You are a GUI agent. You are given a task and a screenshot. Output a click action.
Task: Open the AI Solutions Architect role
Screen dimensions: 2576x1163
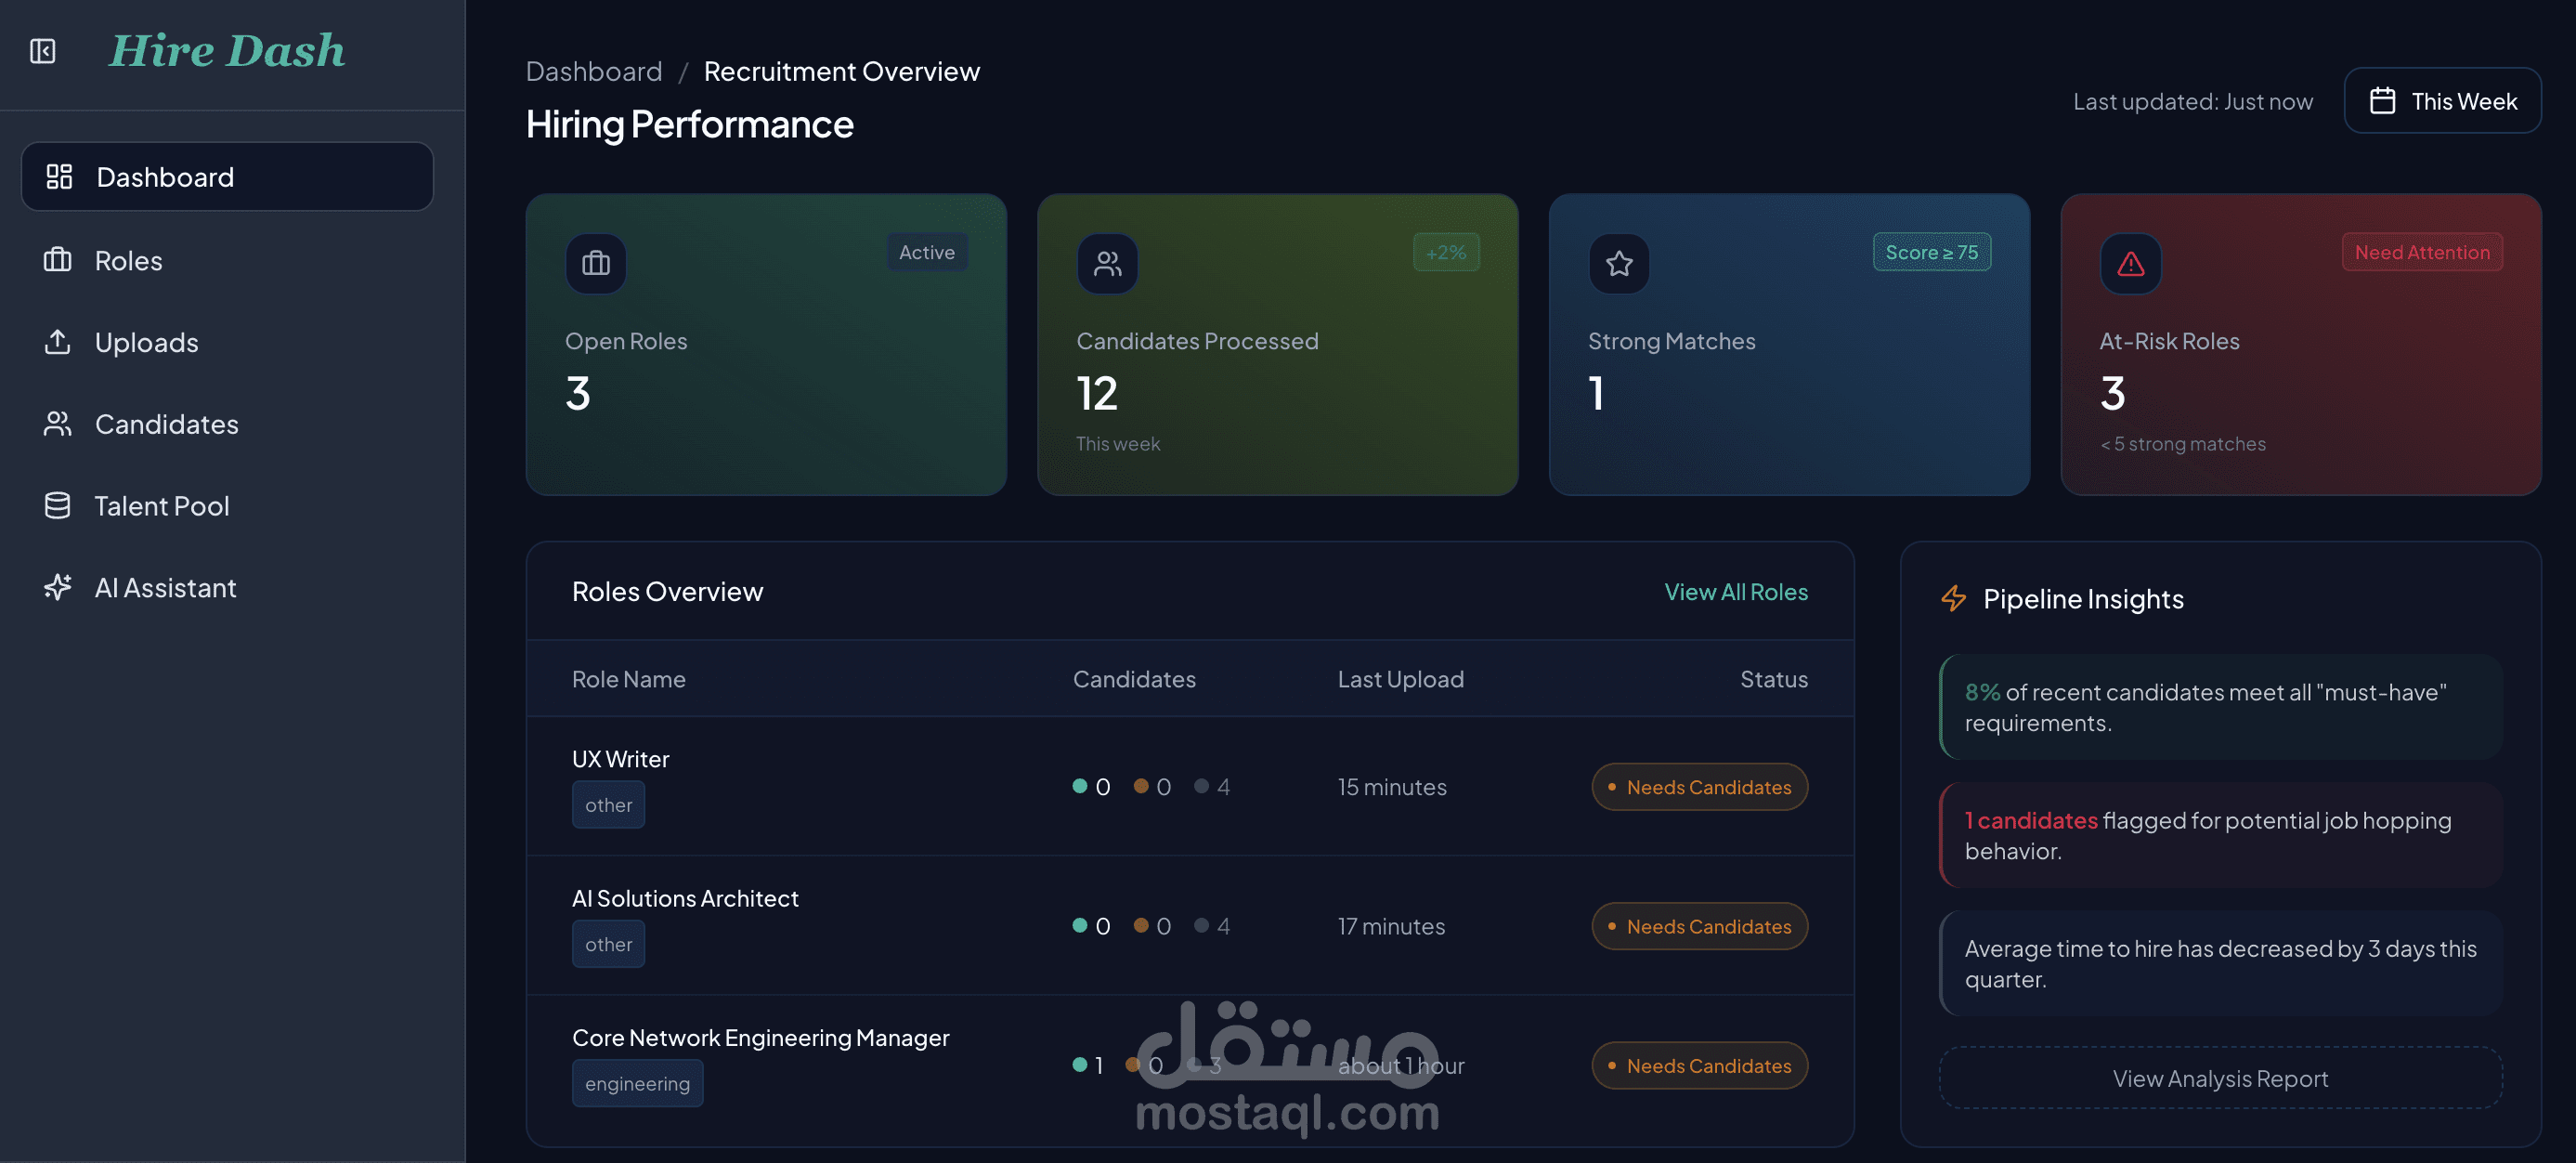tap(685, 897)
